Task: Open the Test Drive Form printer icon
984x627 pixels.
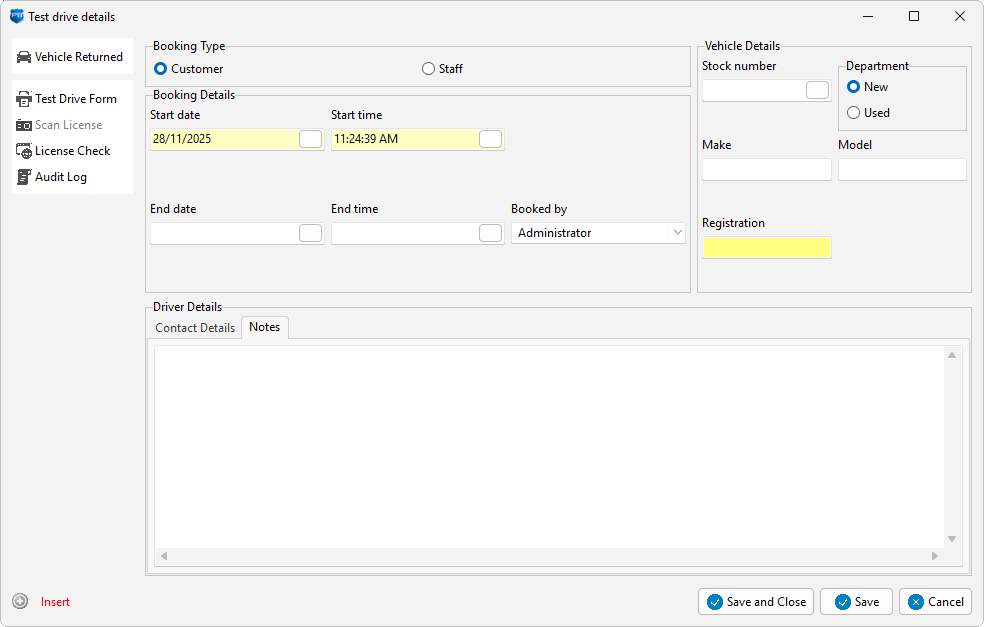Action: click(x=24, y=99)
